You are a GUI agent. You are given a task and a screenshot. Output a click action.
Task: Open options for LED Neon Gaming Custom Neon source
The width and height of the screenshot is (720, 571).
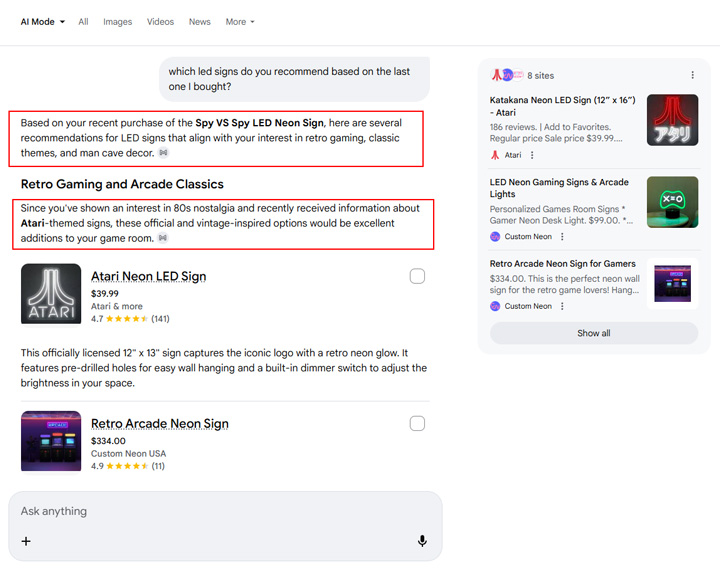(563, 237)
